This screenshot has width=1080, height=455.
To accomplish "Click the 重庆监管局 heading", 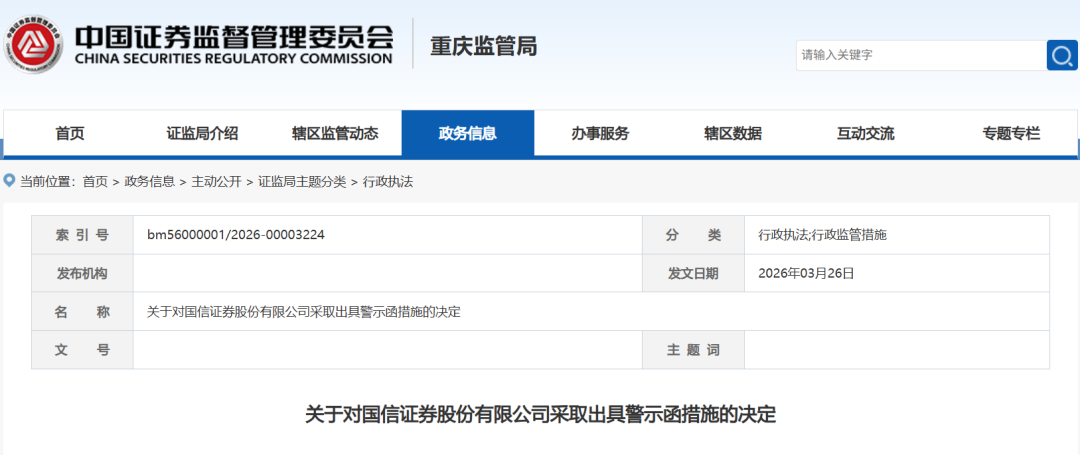I will click(484, 46).
